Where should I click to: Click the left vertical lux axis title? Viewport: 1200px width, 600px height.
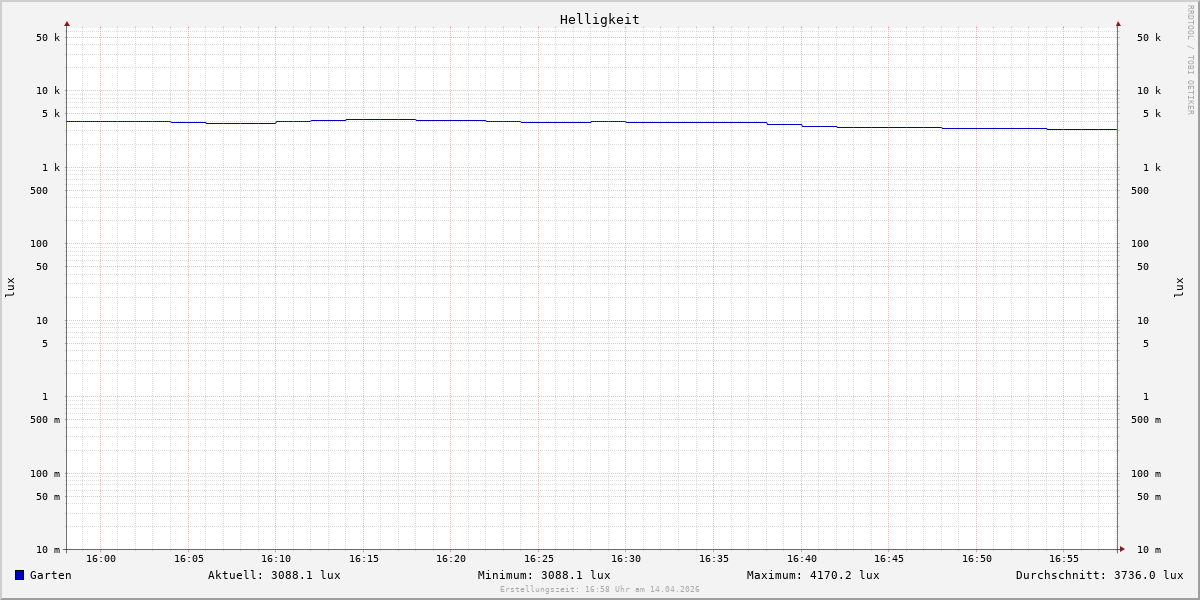(x=10, y=287)
